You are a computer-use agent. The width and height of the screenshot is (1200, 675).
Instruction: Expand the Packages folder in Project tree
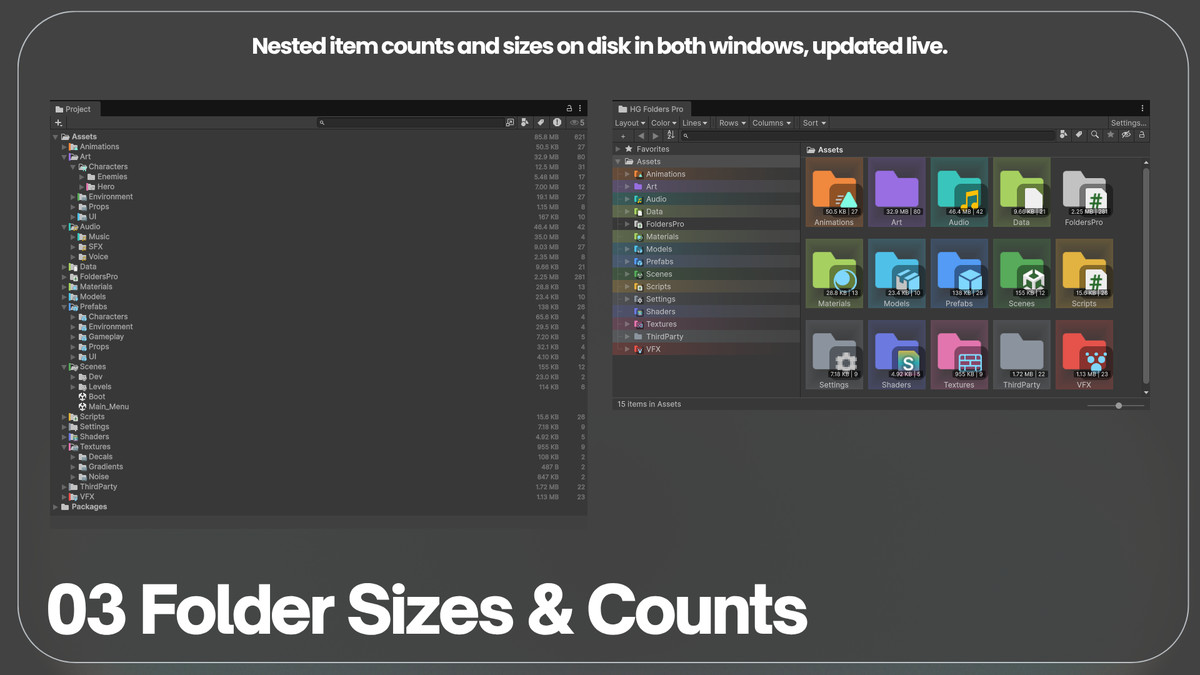point(56,507)
